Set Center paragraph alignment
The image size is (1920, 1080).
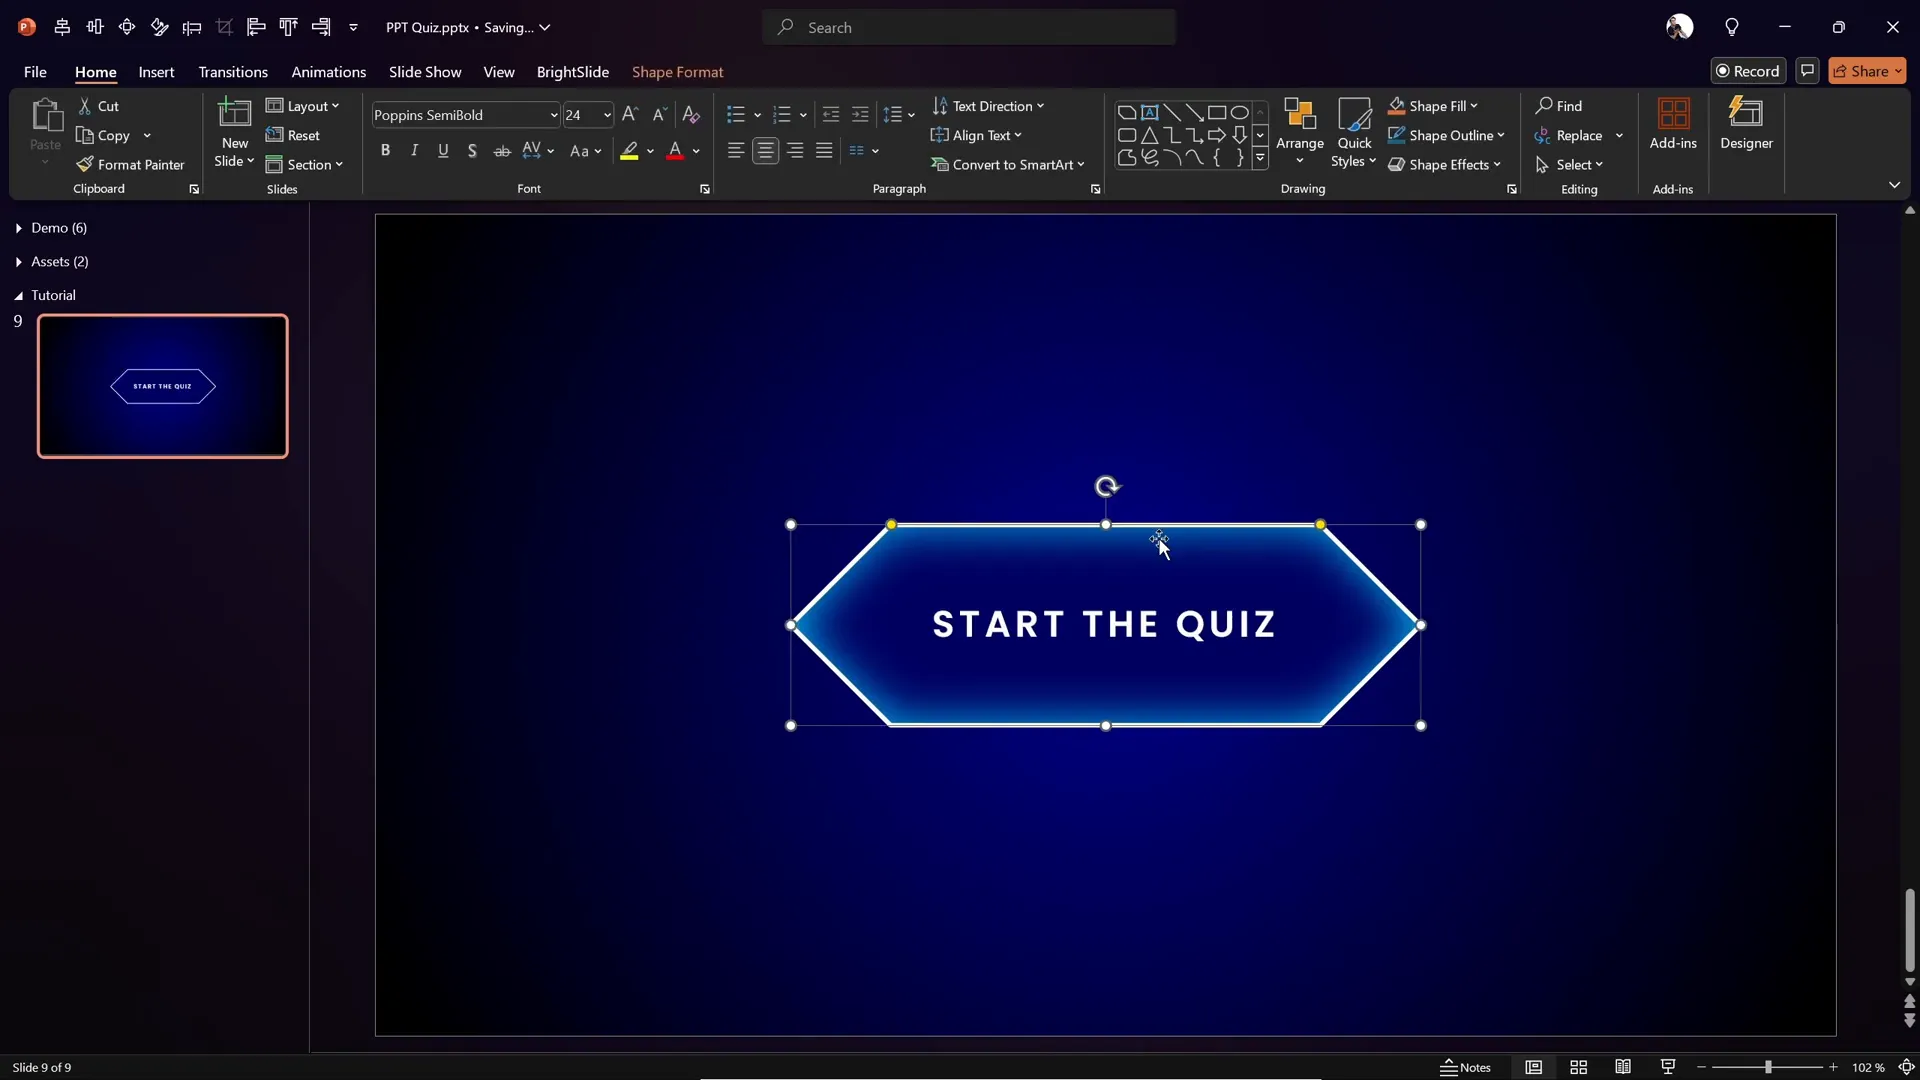tap(765, 150)
